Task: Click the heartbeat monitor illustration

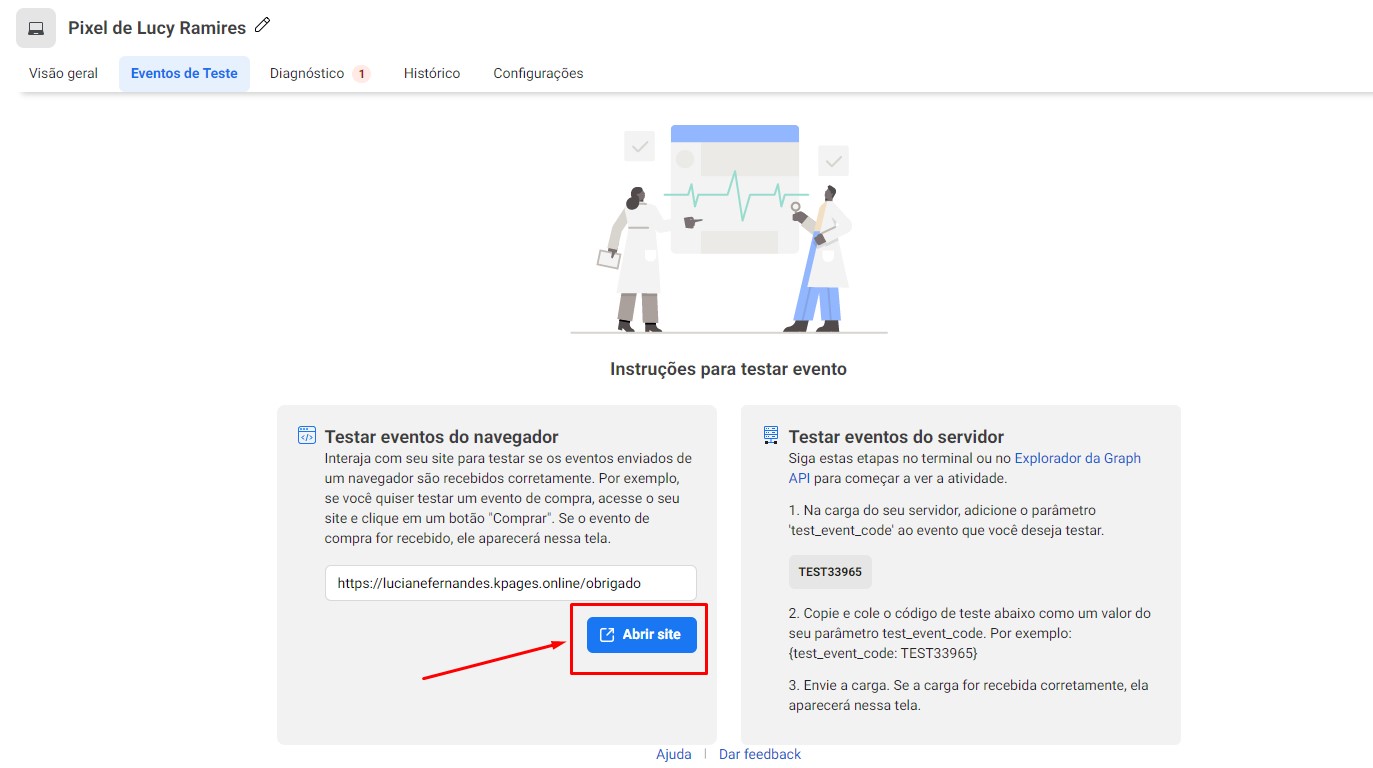Action: point(735,190)
